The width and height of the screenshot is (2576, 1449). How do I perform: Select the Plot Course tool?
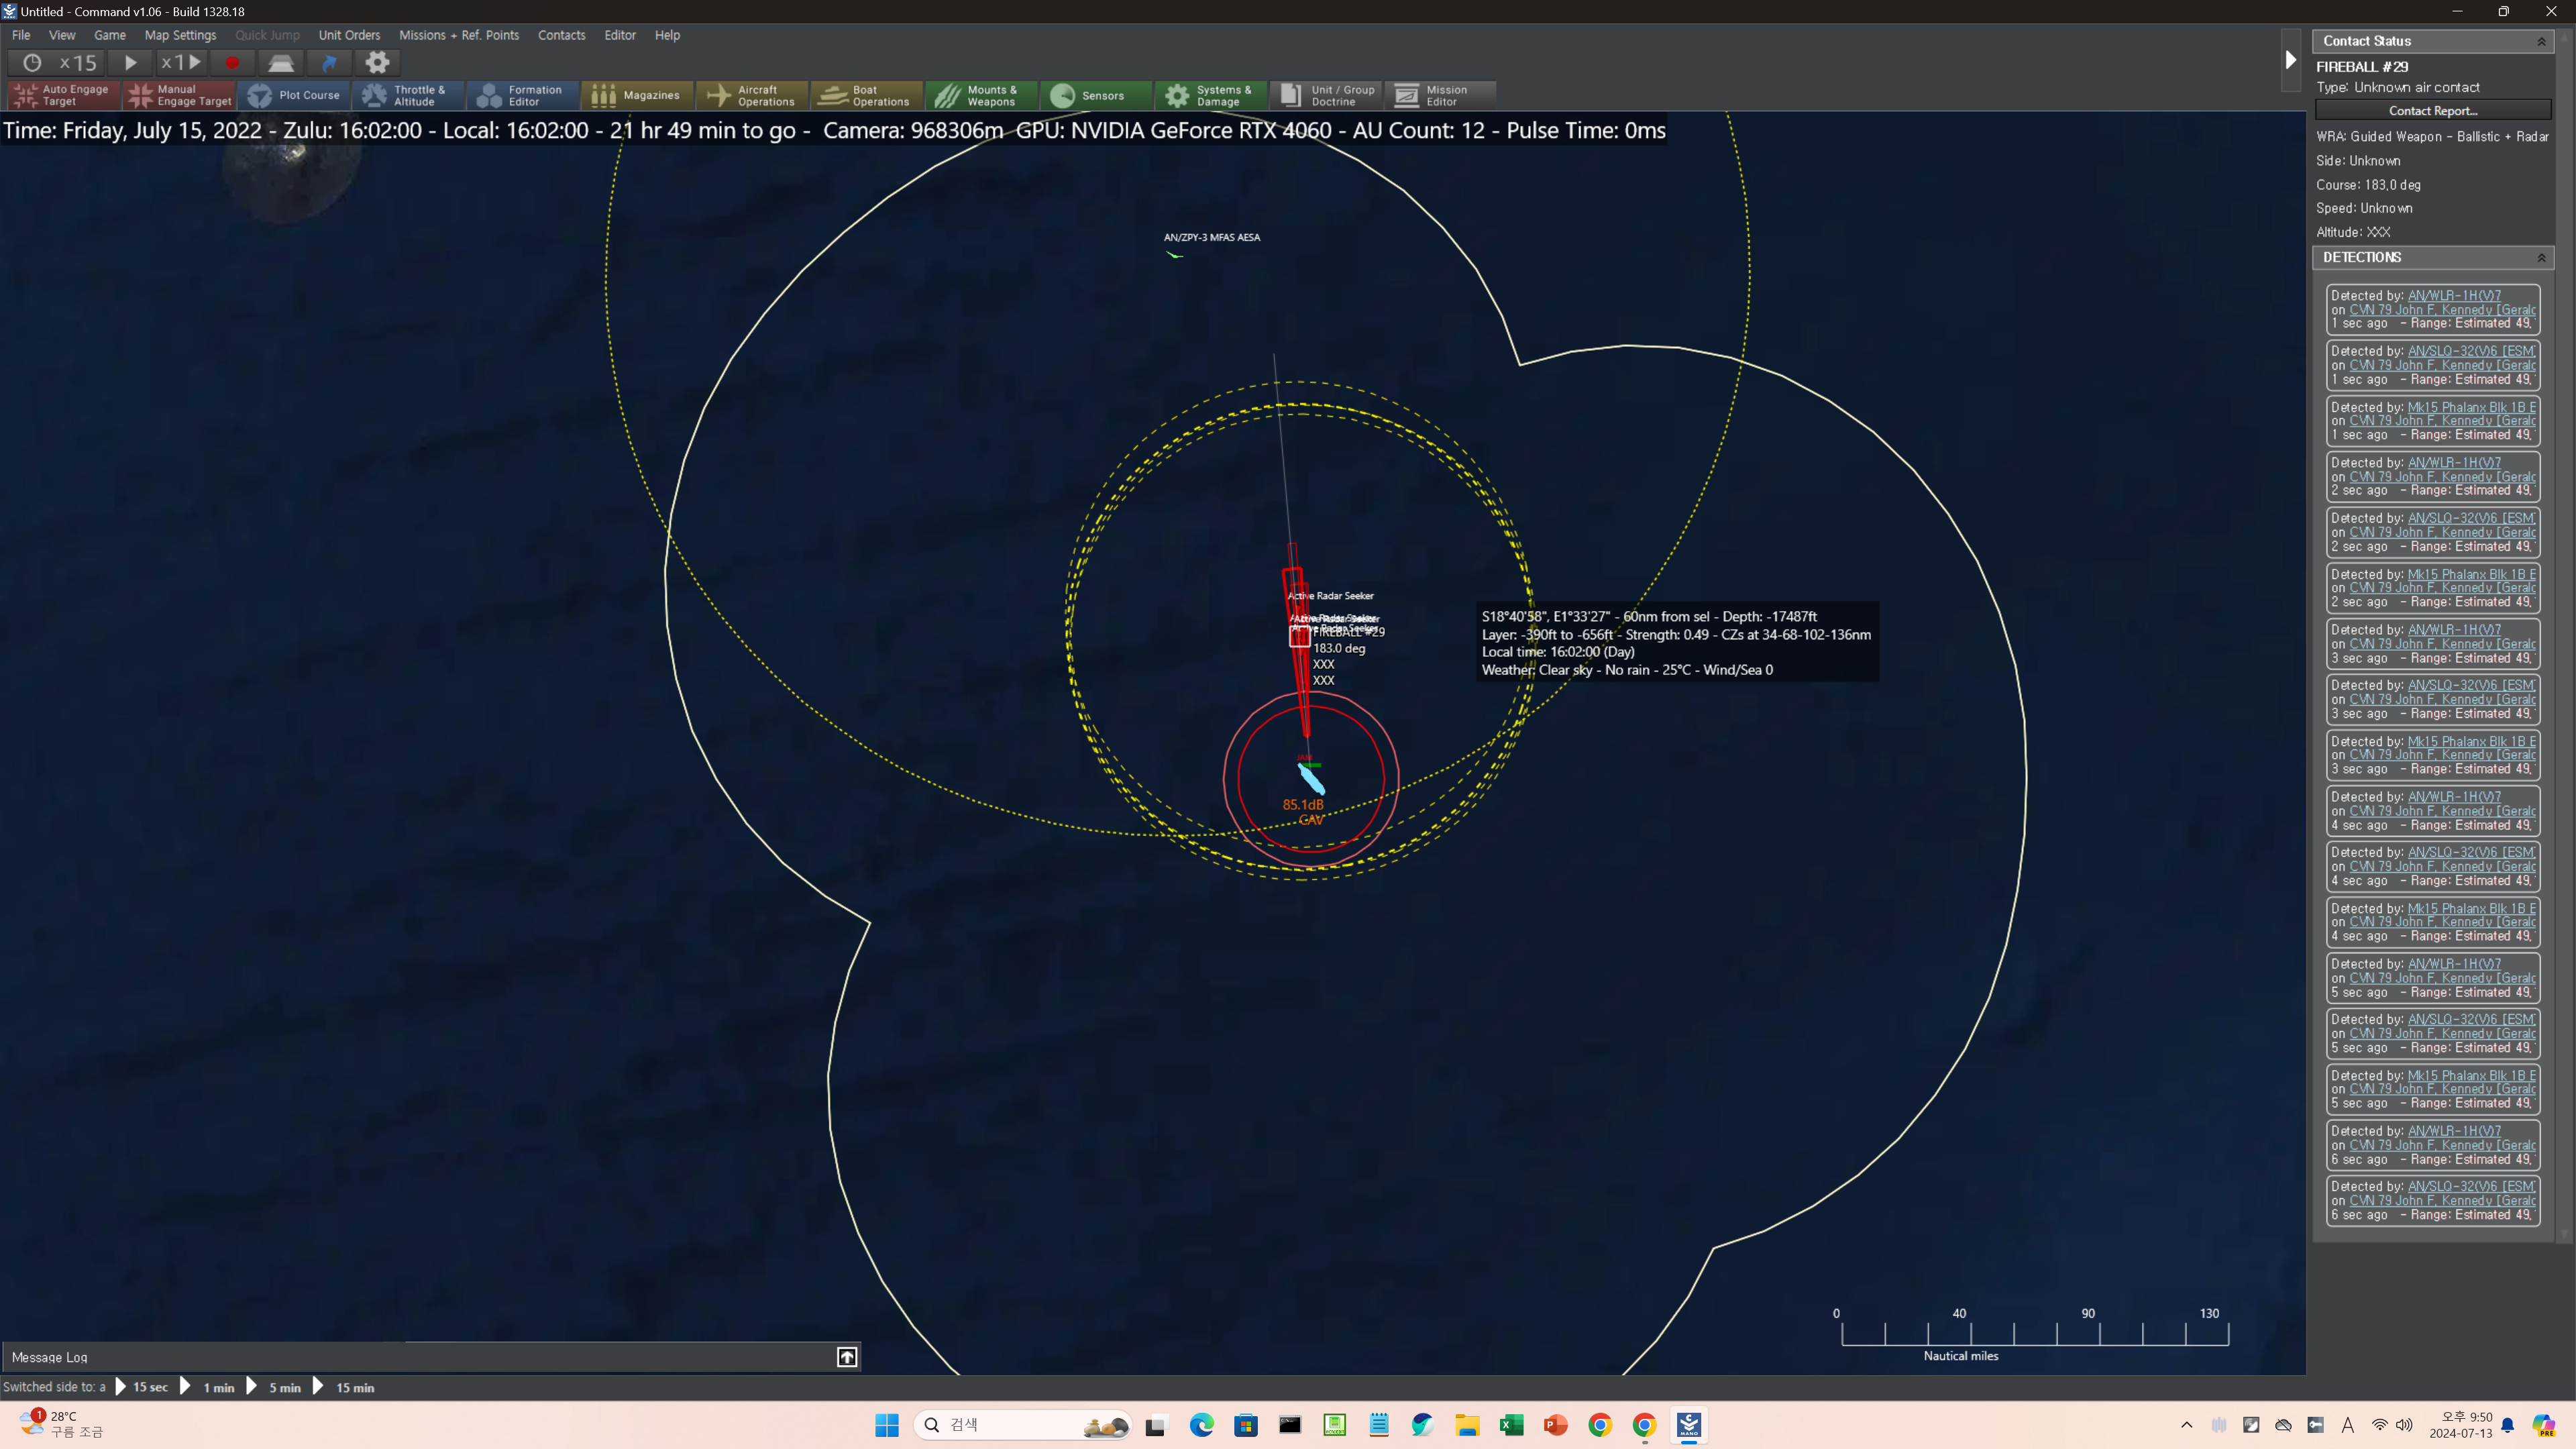pos(294,95)
